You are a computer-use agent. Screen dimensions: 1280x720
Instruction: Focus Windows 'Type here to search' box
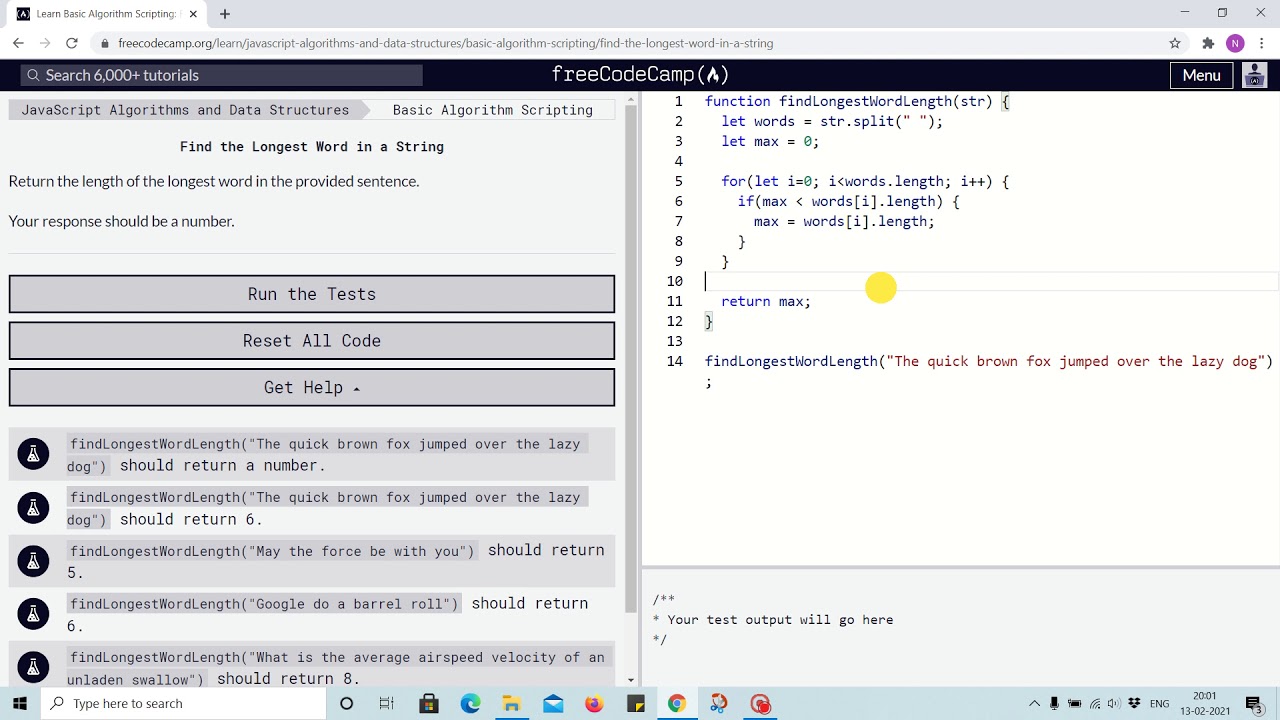pyautogui.click(x=184, y=703)
